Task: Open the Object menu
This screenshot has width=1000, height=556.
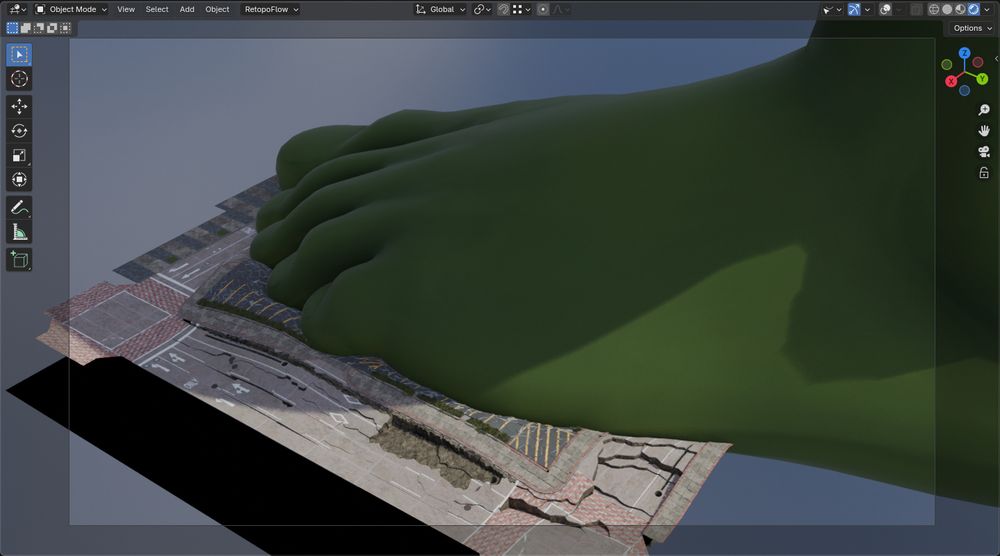Action: pyautogui.click(x=217, y=10)
